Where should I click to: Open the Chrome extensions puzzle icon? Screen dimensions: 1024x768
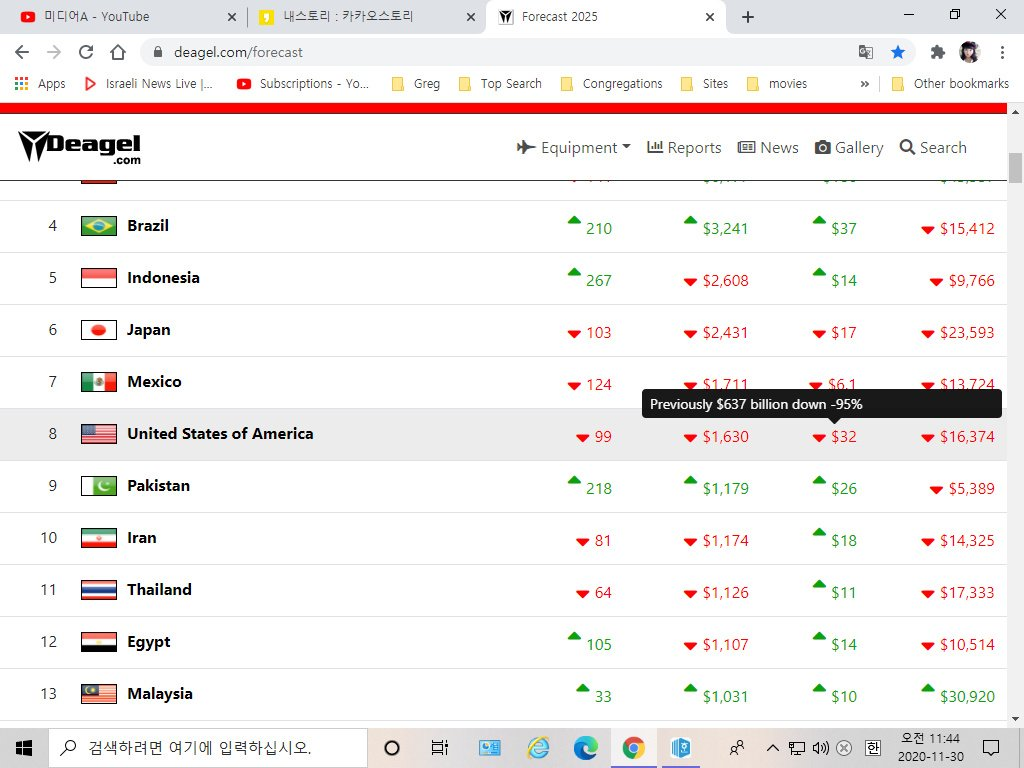click(937, 52)
